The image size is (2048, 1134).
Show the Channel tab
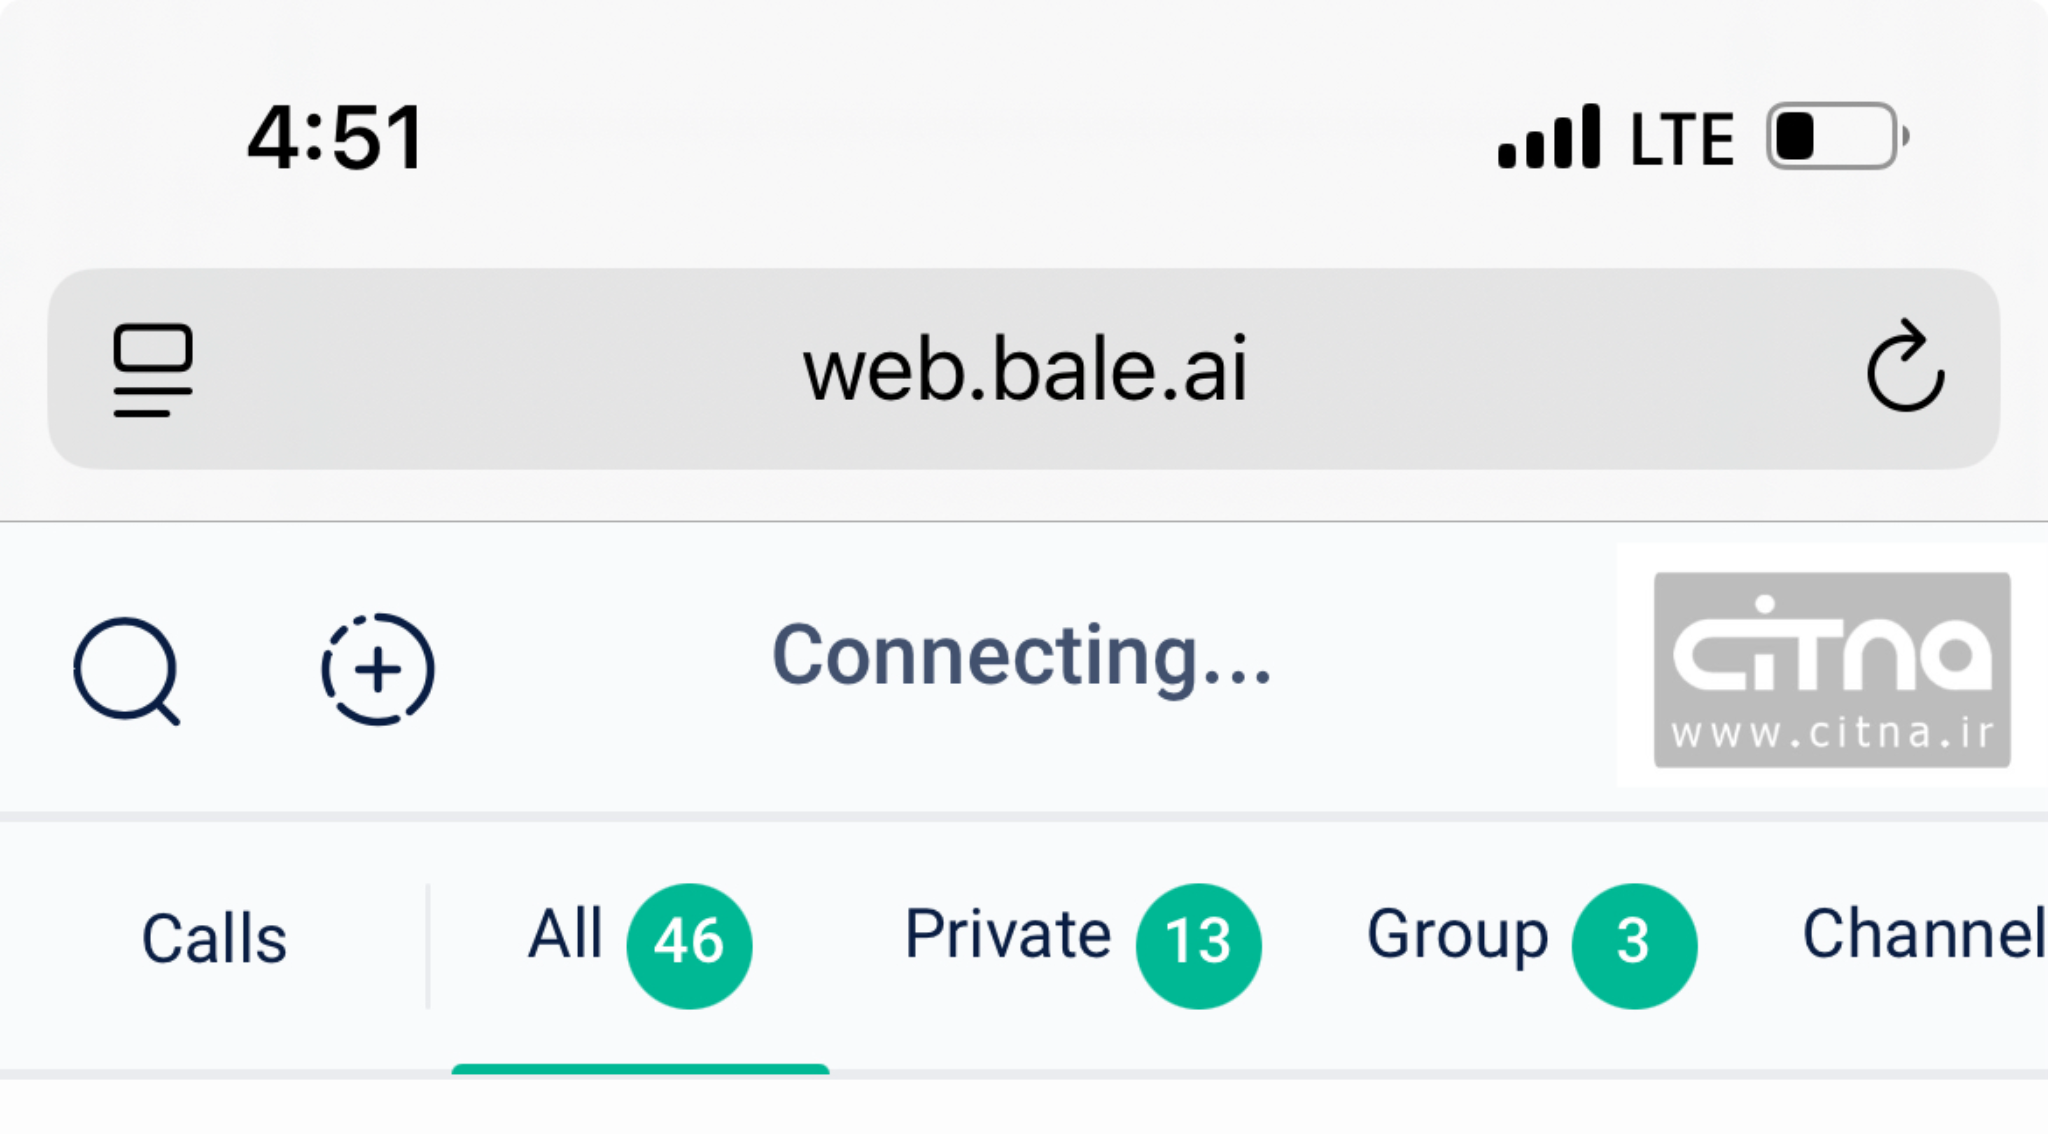[x=1923, y=935]
